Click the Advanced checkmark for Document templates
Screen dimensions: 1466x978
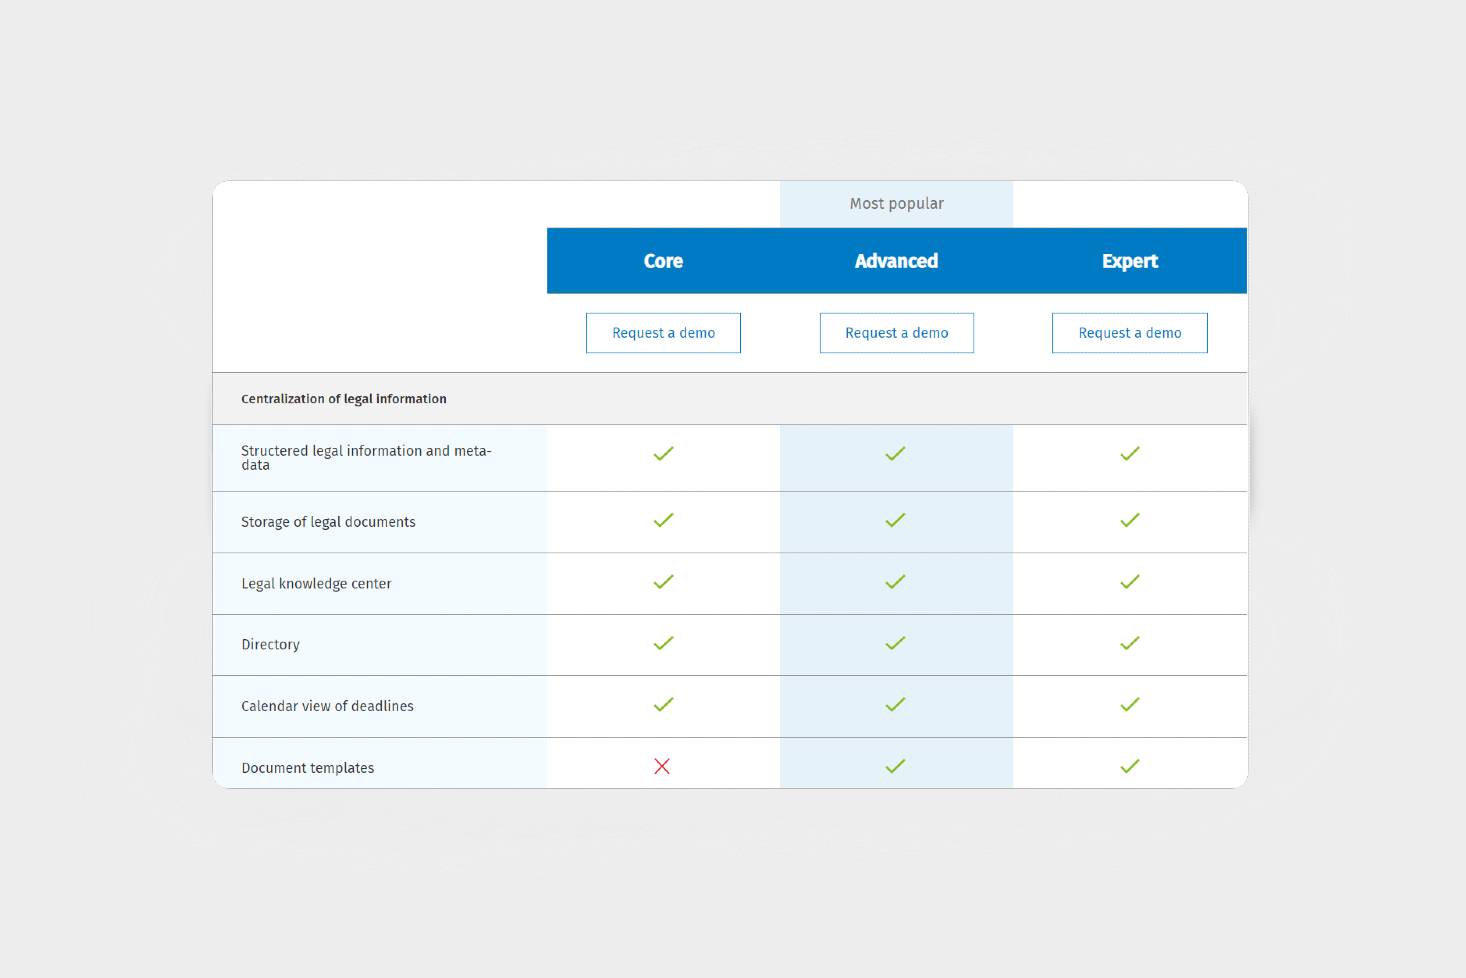coord(895,766)
